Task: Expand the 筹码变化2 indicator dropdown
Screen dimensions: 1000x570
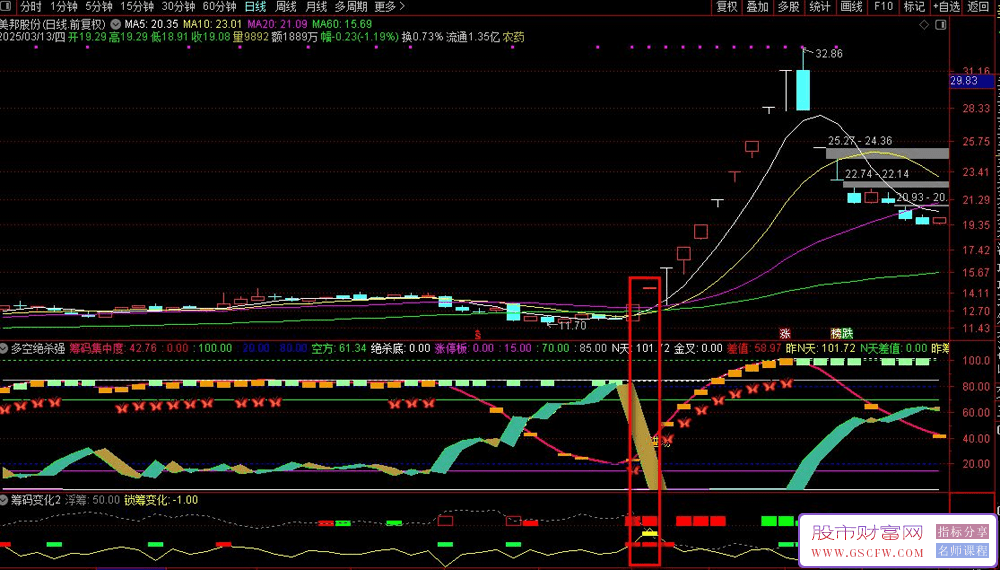Action: [4, 500]
